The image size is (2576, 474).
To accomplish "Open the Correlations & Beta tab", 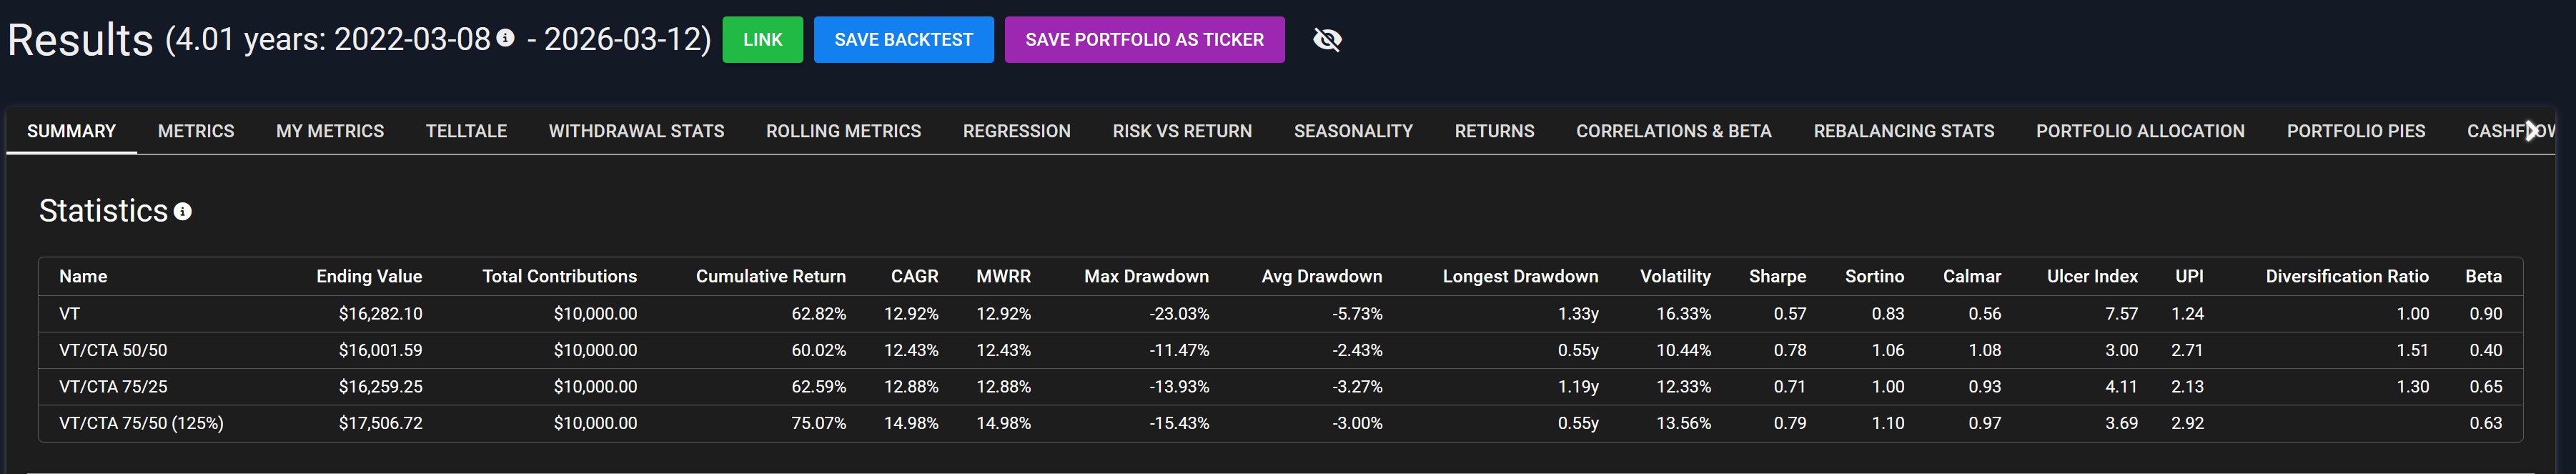I will click(x=1673, y=131).
